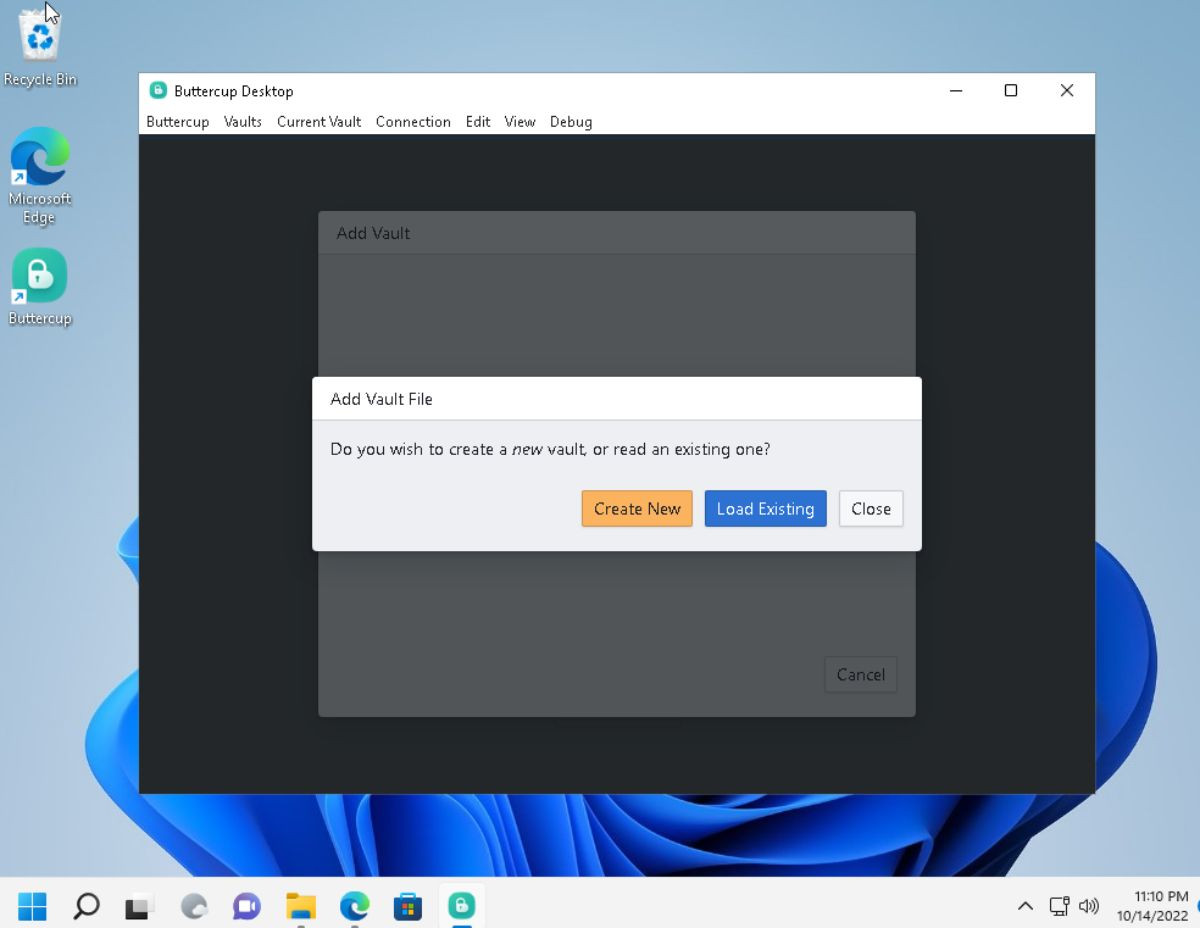This screenshot has height=928, width=1200.
Task: Open the Connection menu
Action: tap(413, 121)
